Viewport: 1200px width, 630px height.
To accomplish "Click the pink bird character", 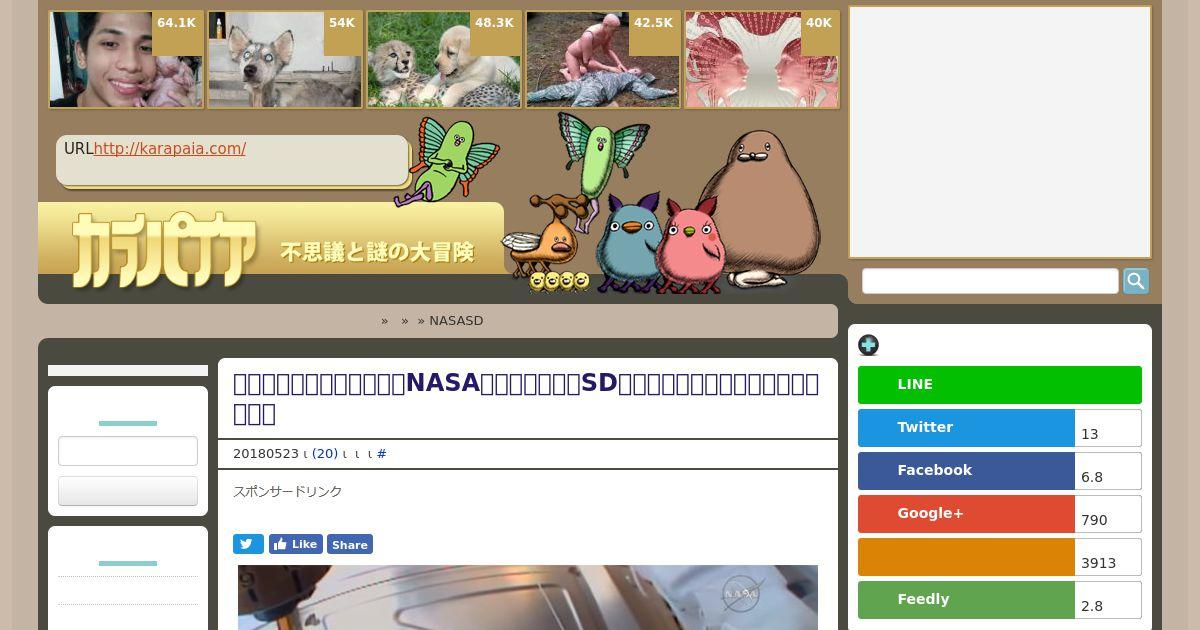I will click(690, 246).
